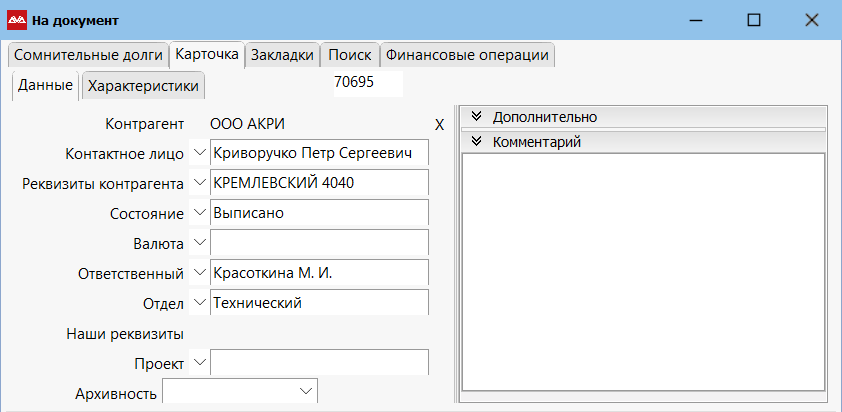The width and height of the screenshot is (842, 412).
Task: Maximize the На документ window
Action: coord(754,20)
